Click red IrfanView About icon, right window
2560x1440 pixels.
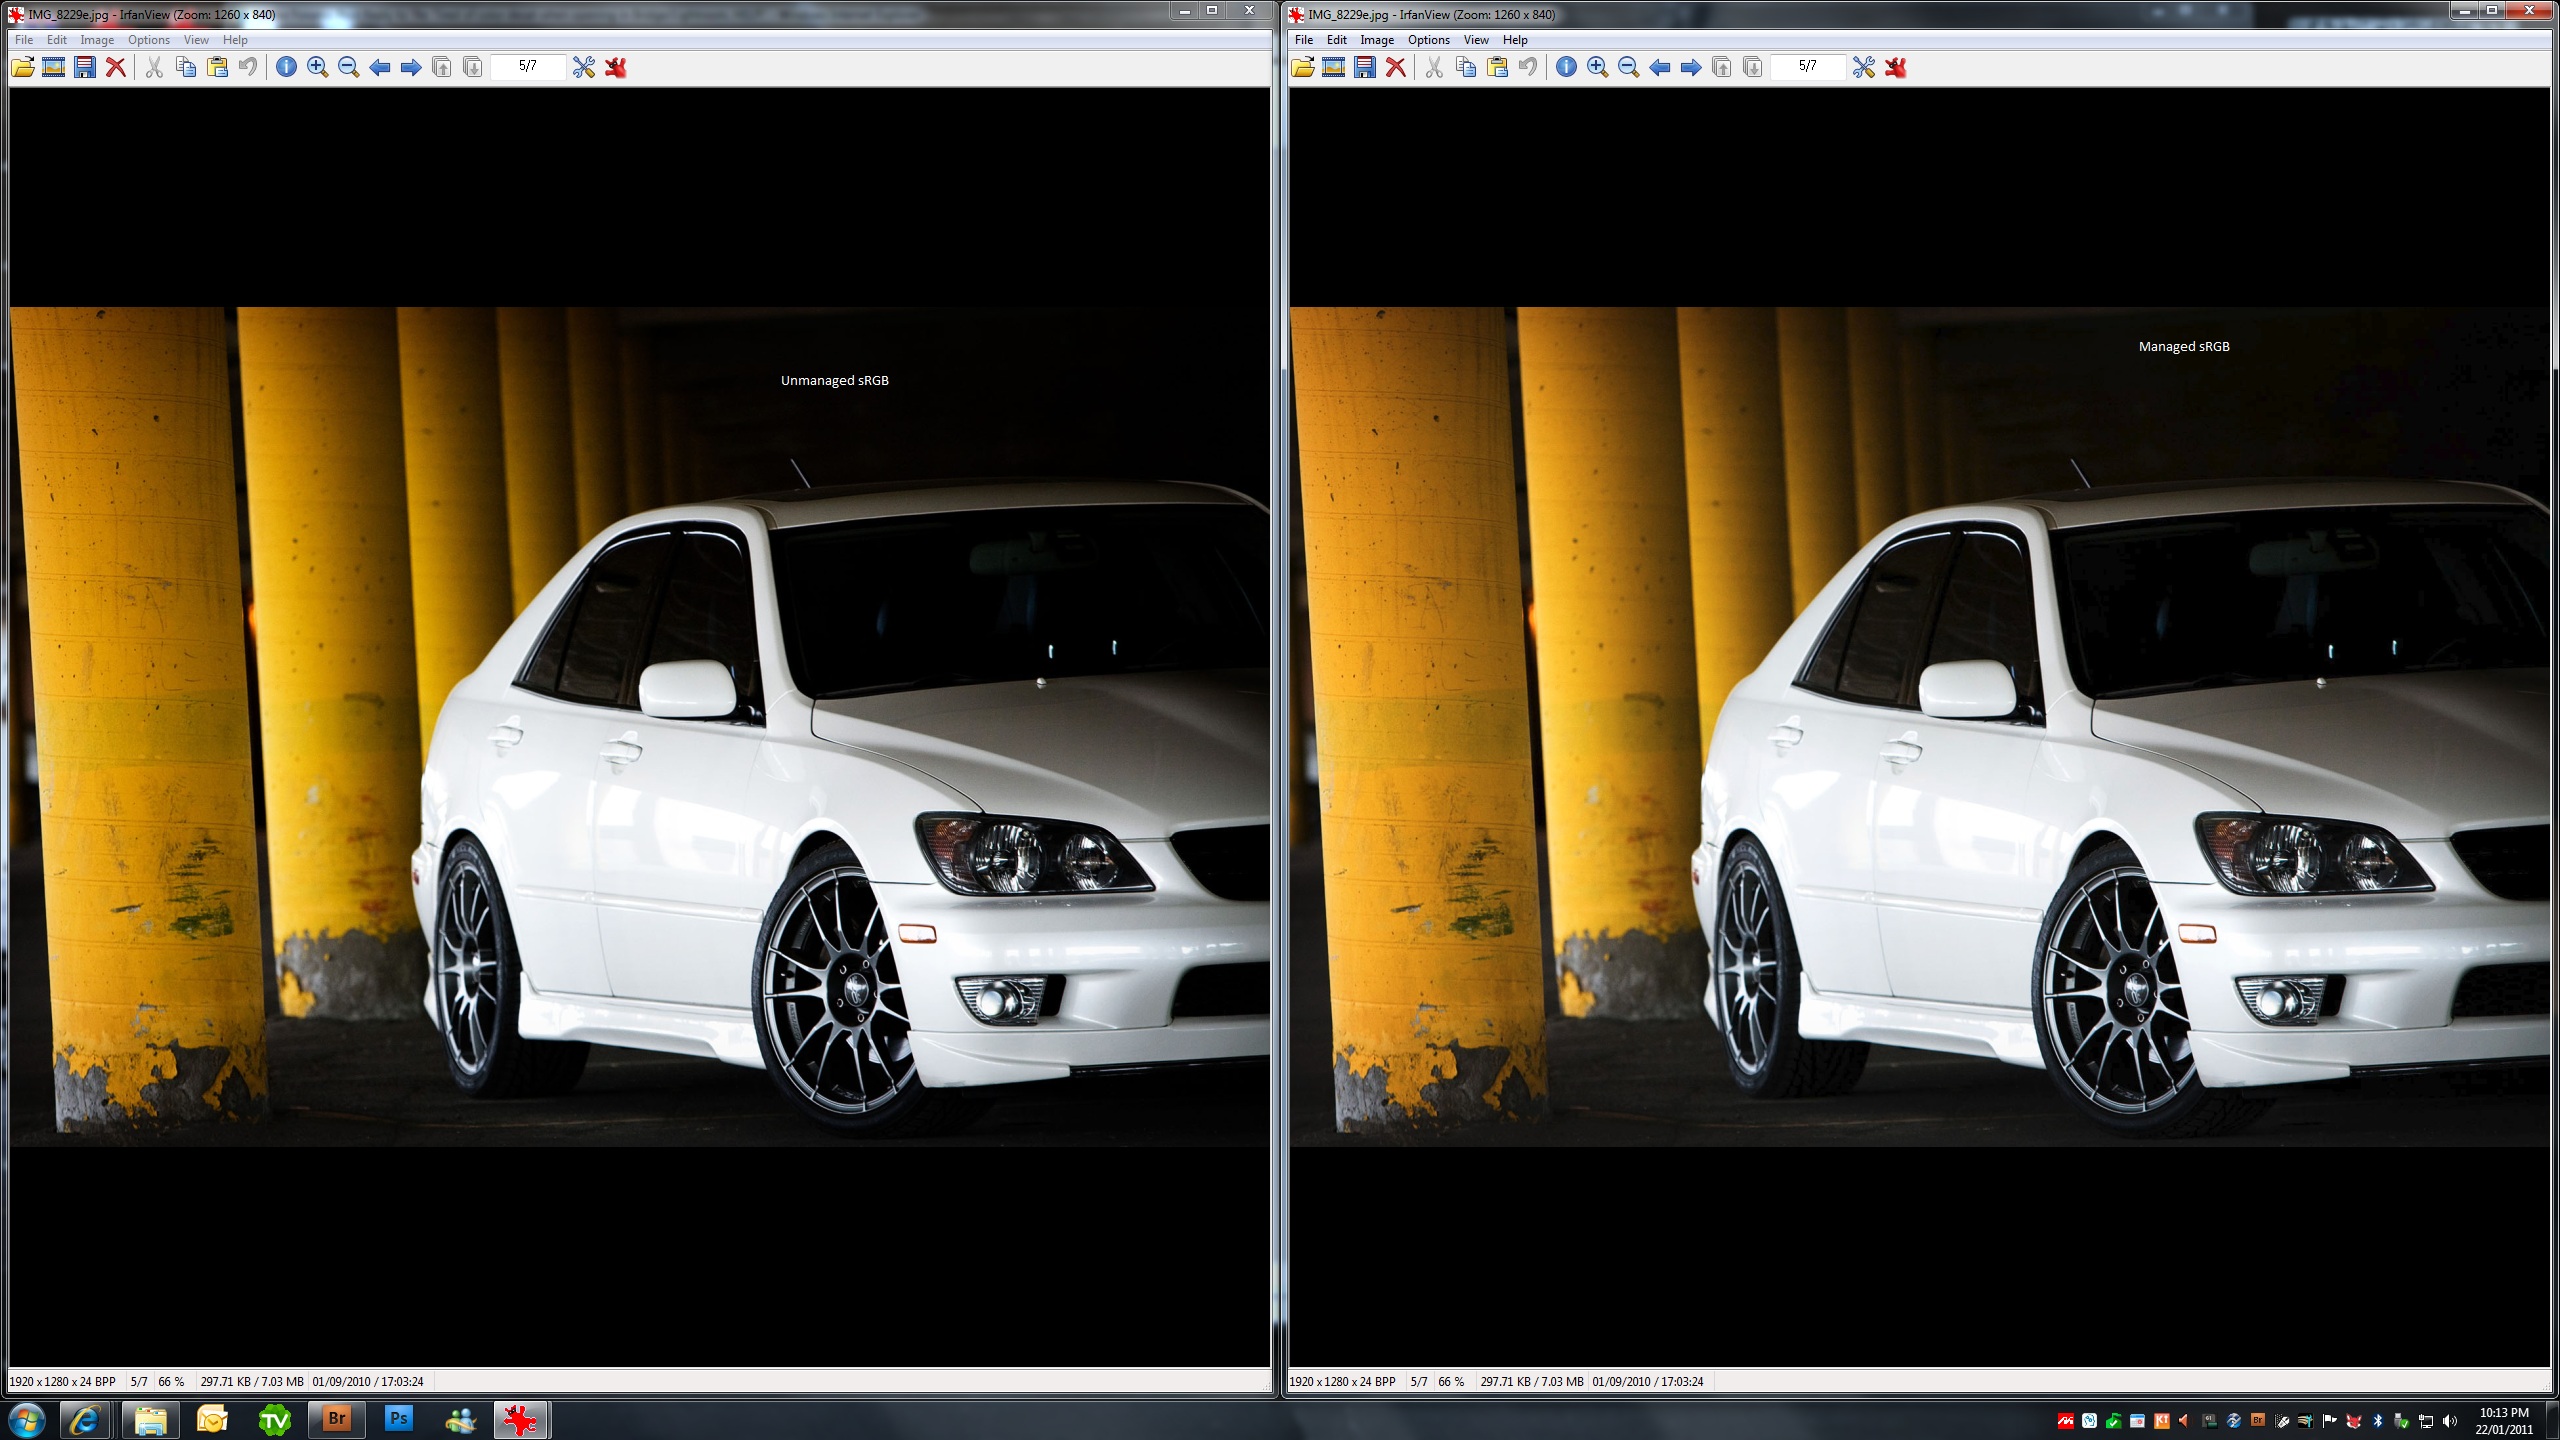coord(1895,67)
